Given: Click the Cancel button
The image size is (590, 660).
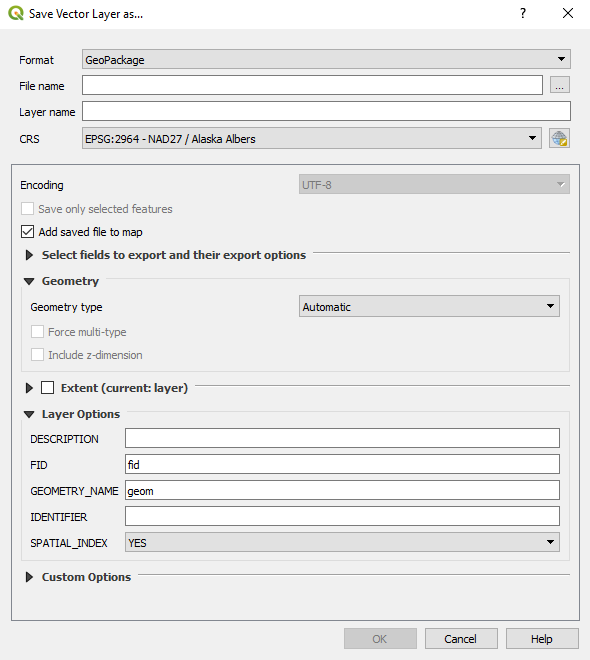Looking at the screenshot, I should click(461, 639).
